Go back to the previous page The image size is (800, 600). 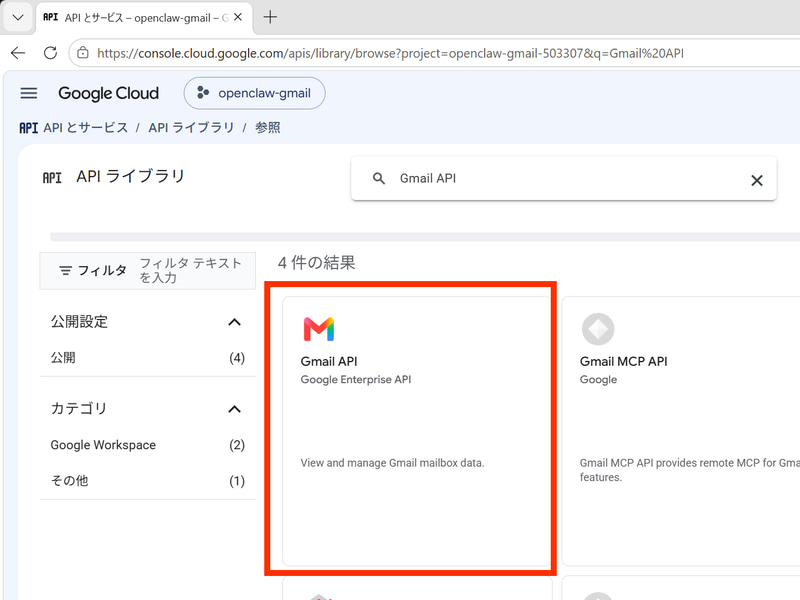click(x=18, y=53)
